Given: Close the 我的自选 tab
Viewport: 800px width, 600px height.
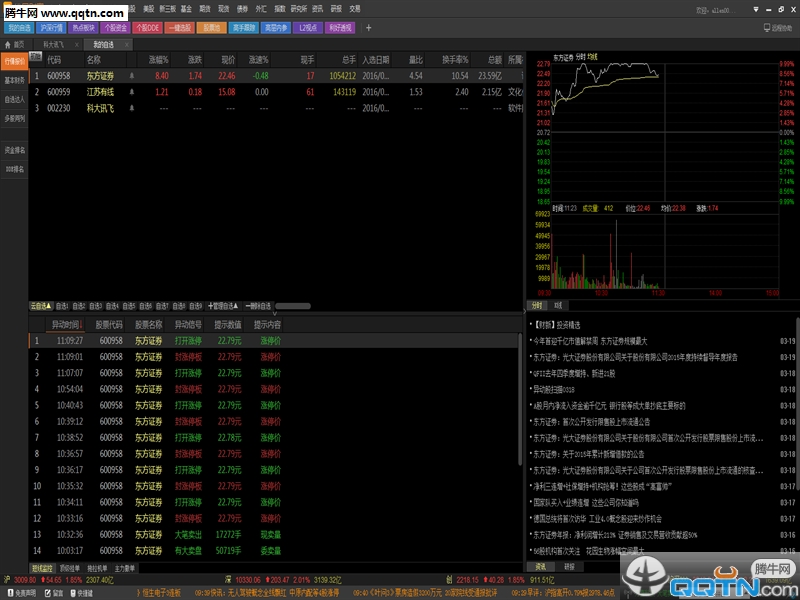Looking at the screenshot, I should pyautogui.click(x=127, y=45).
